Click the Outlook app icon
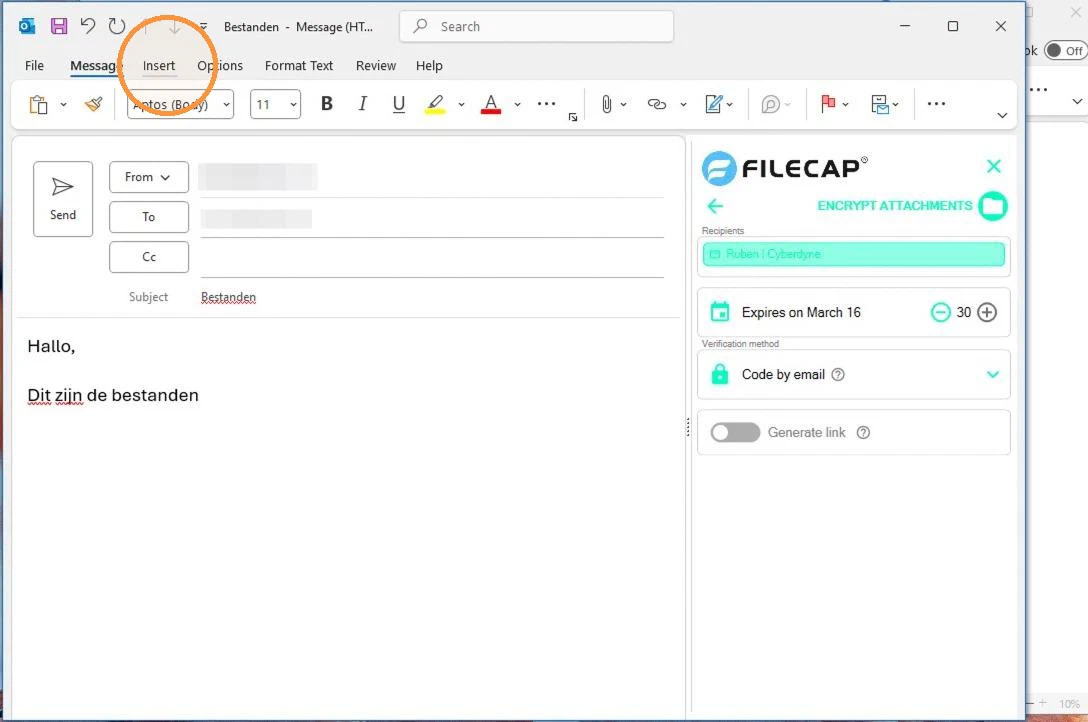1088x722 pixels. coord(27,26)
